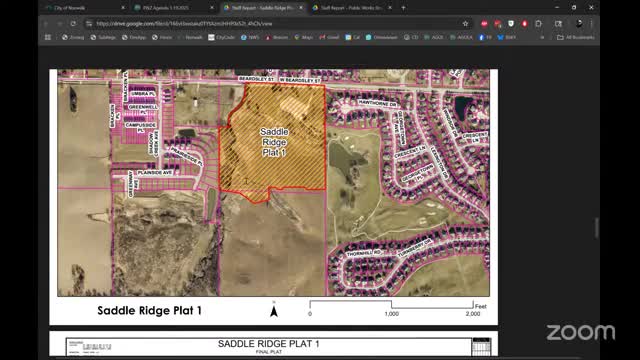The image size is (640, 360).
Task: Open a new browser tab
Action: pyautogui.click(x=403, y=8)
